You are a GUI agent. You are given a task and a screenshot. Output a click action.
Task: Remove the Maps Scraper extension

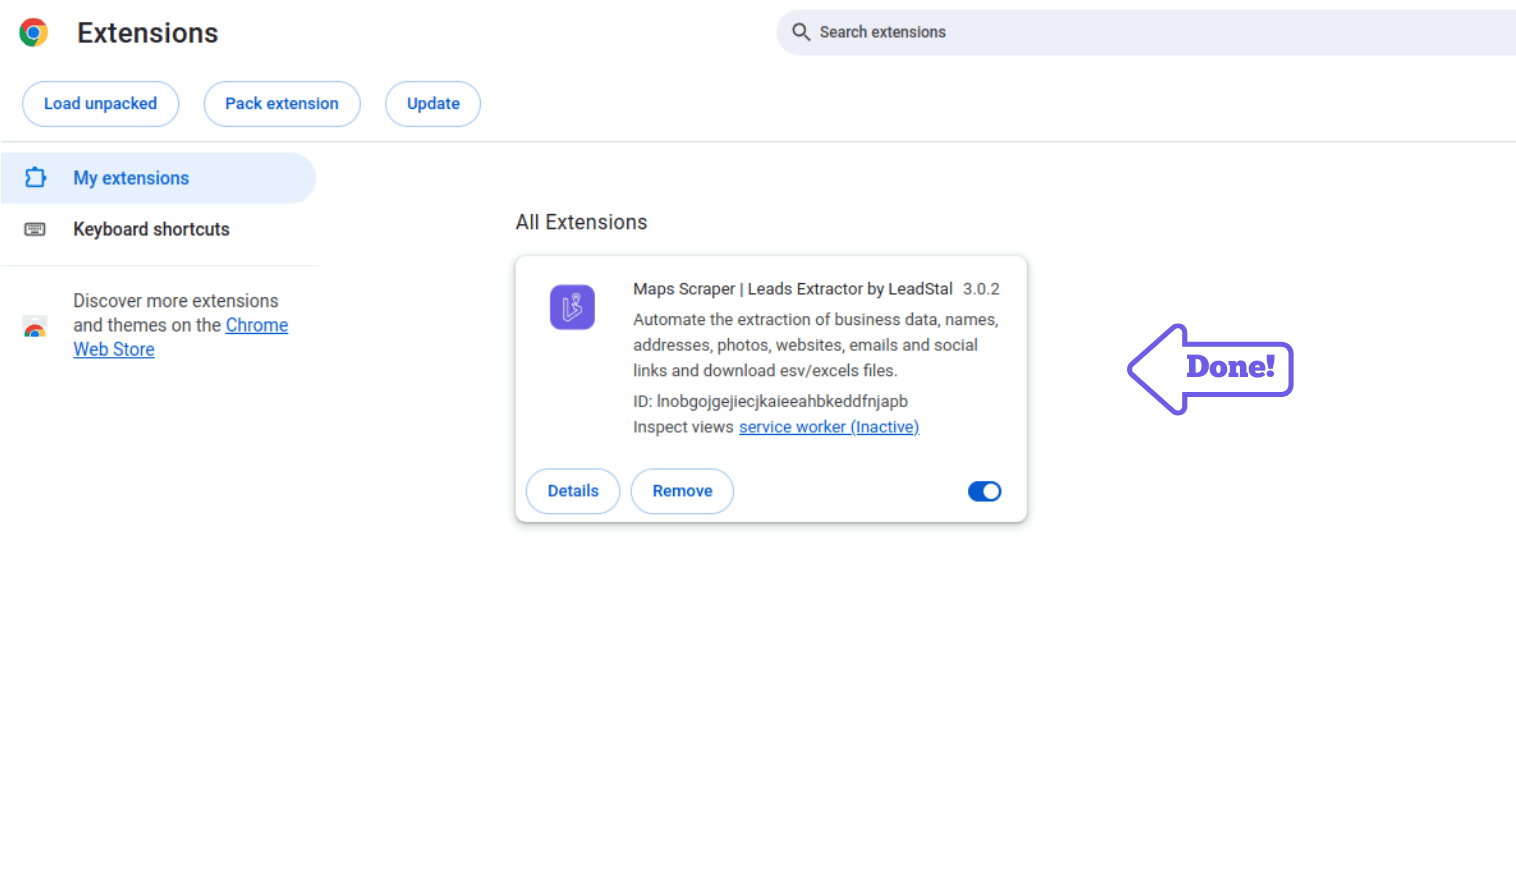pos(682,491)
